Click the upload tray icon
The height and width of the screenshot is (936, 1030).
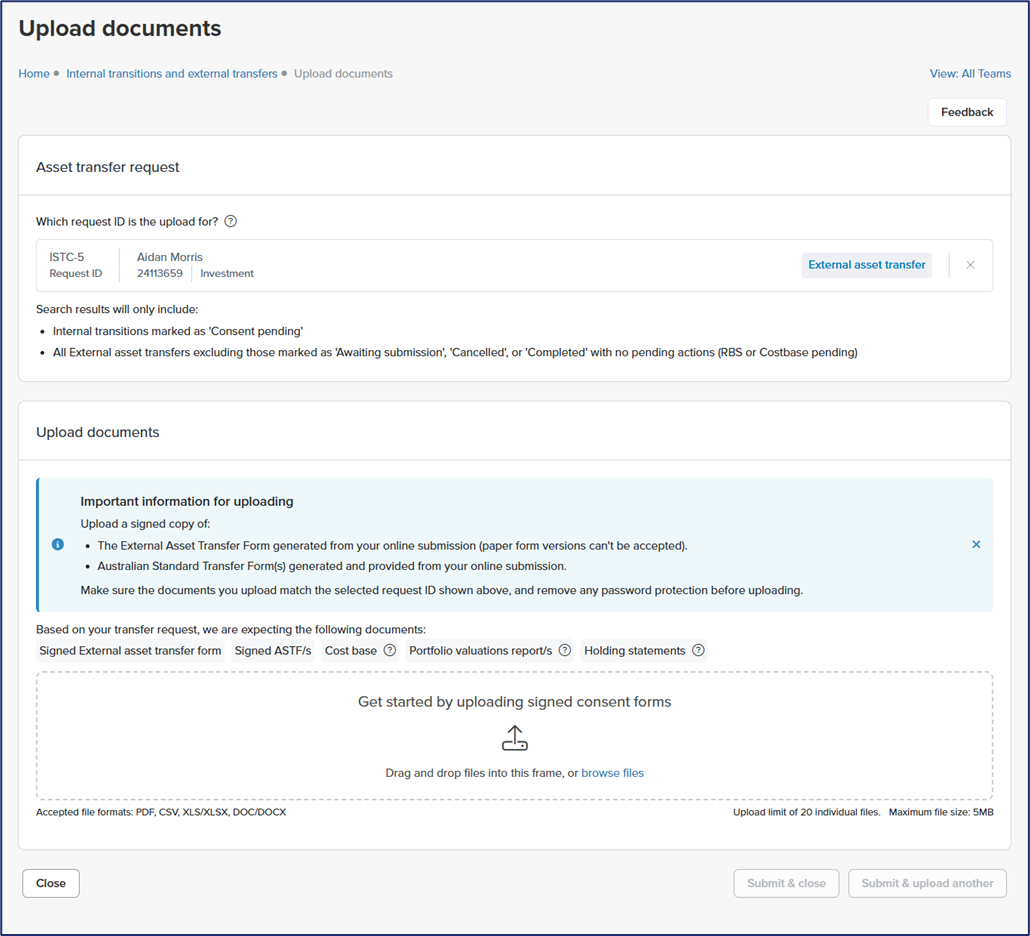pyautogui.click(x=514, y=738)
